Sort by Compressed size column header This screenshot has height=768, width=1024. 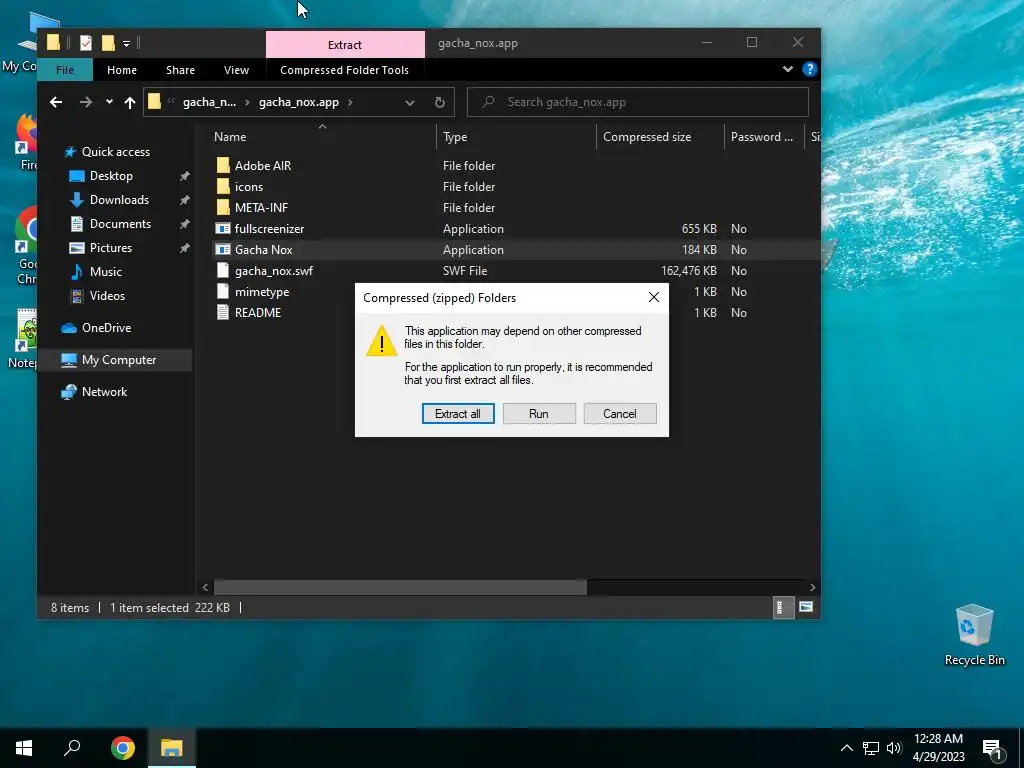coord(647,136)
